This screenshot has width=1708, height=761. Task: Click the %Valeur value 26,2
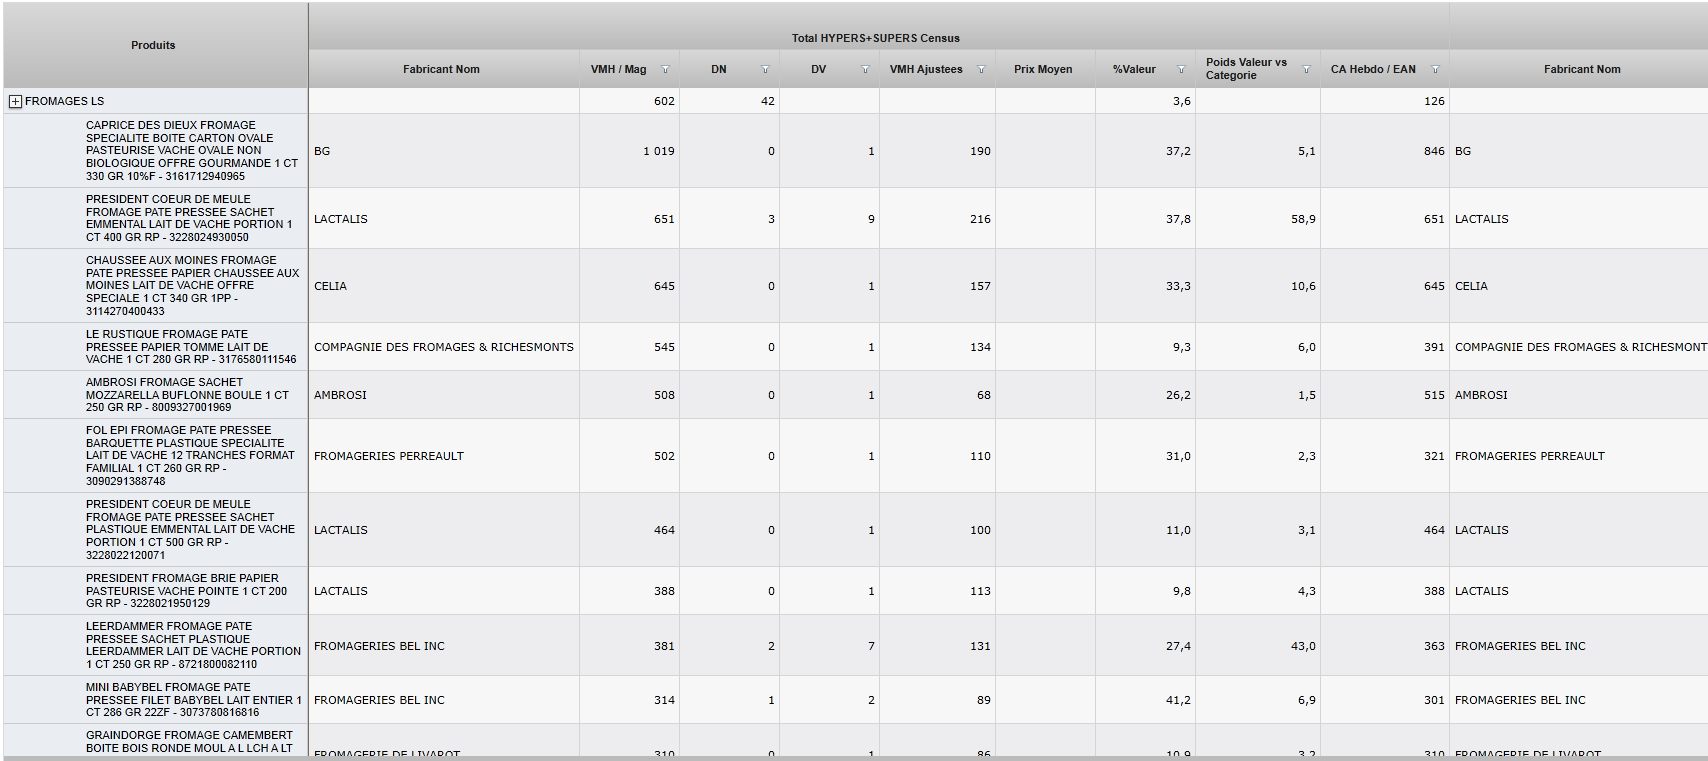coord(1178,395)
